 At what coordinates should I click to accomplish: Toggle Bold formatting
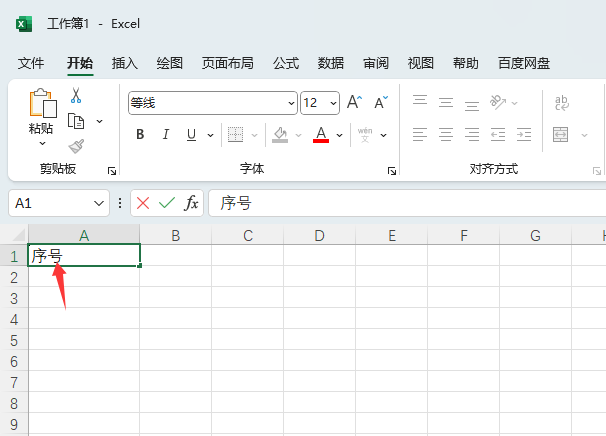pos(140,135)
